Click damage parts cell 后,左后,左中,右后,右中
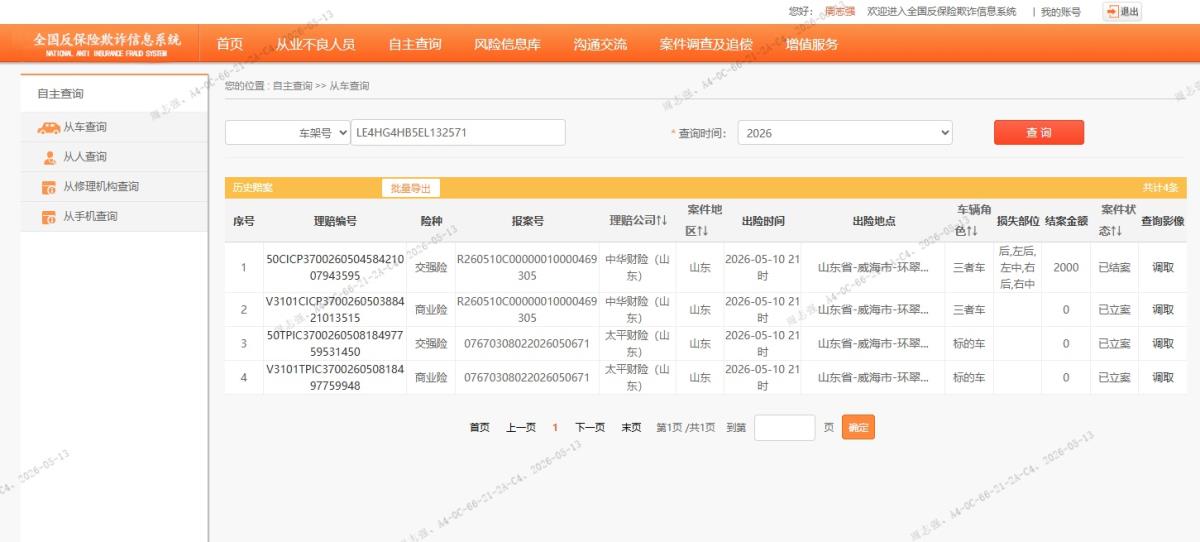 [x=1017, y=267]
